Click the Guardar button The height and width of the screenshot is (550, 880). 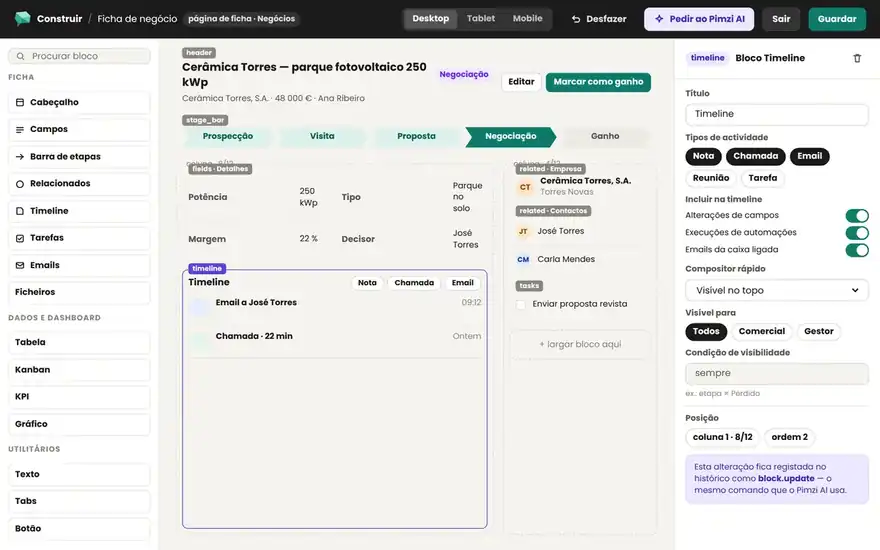coord(837,19)
